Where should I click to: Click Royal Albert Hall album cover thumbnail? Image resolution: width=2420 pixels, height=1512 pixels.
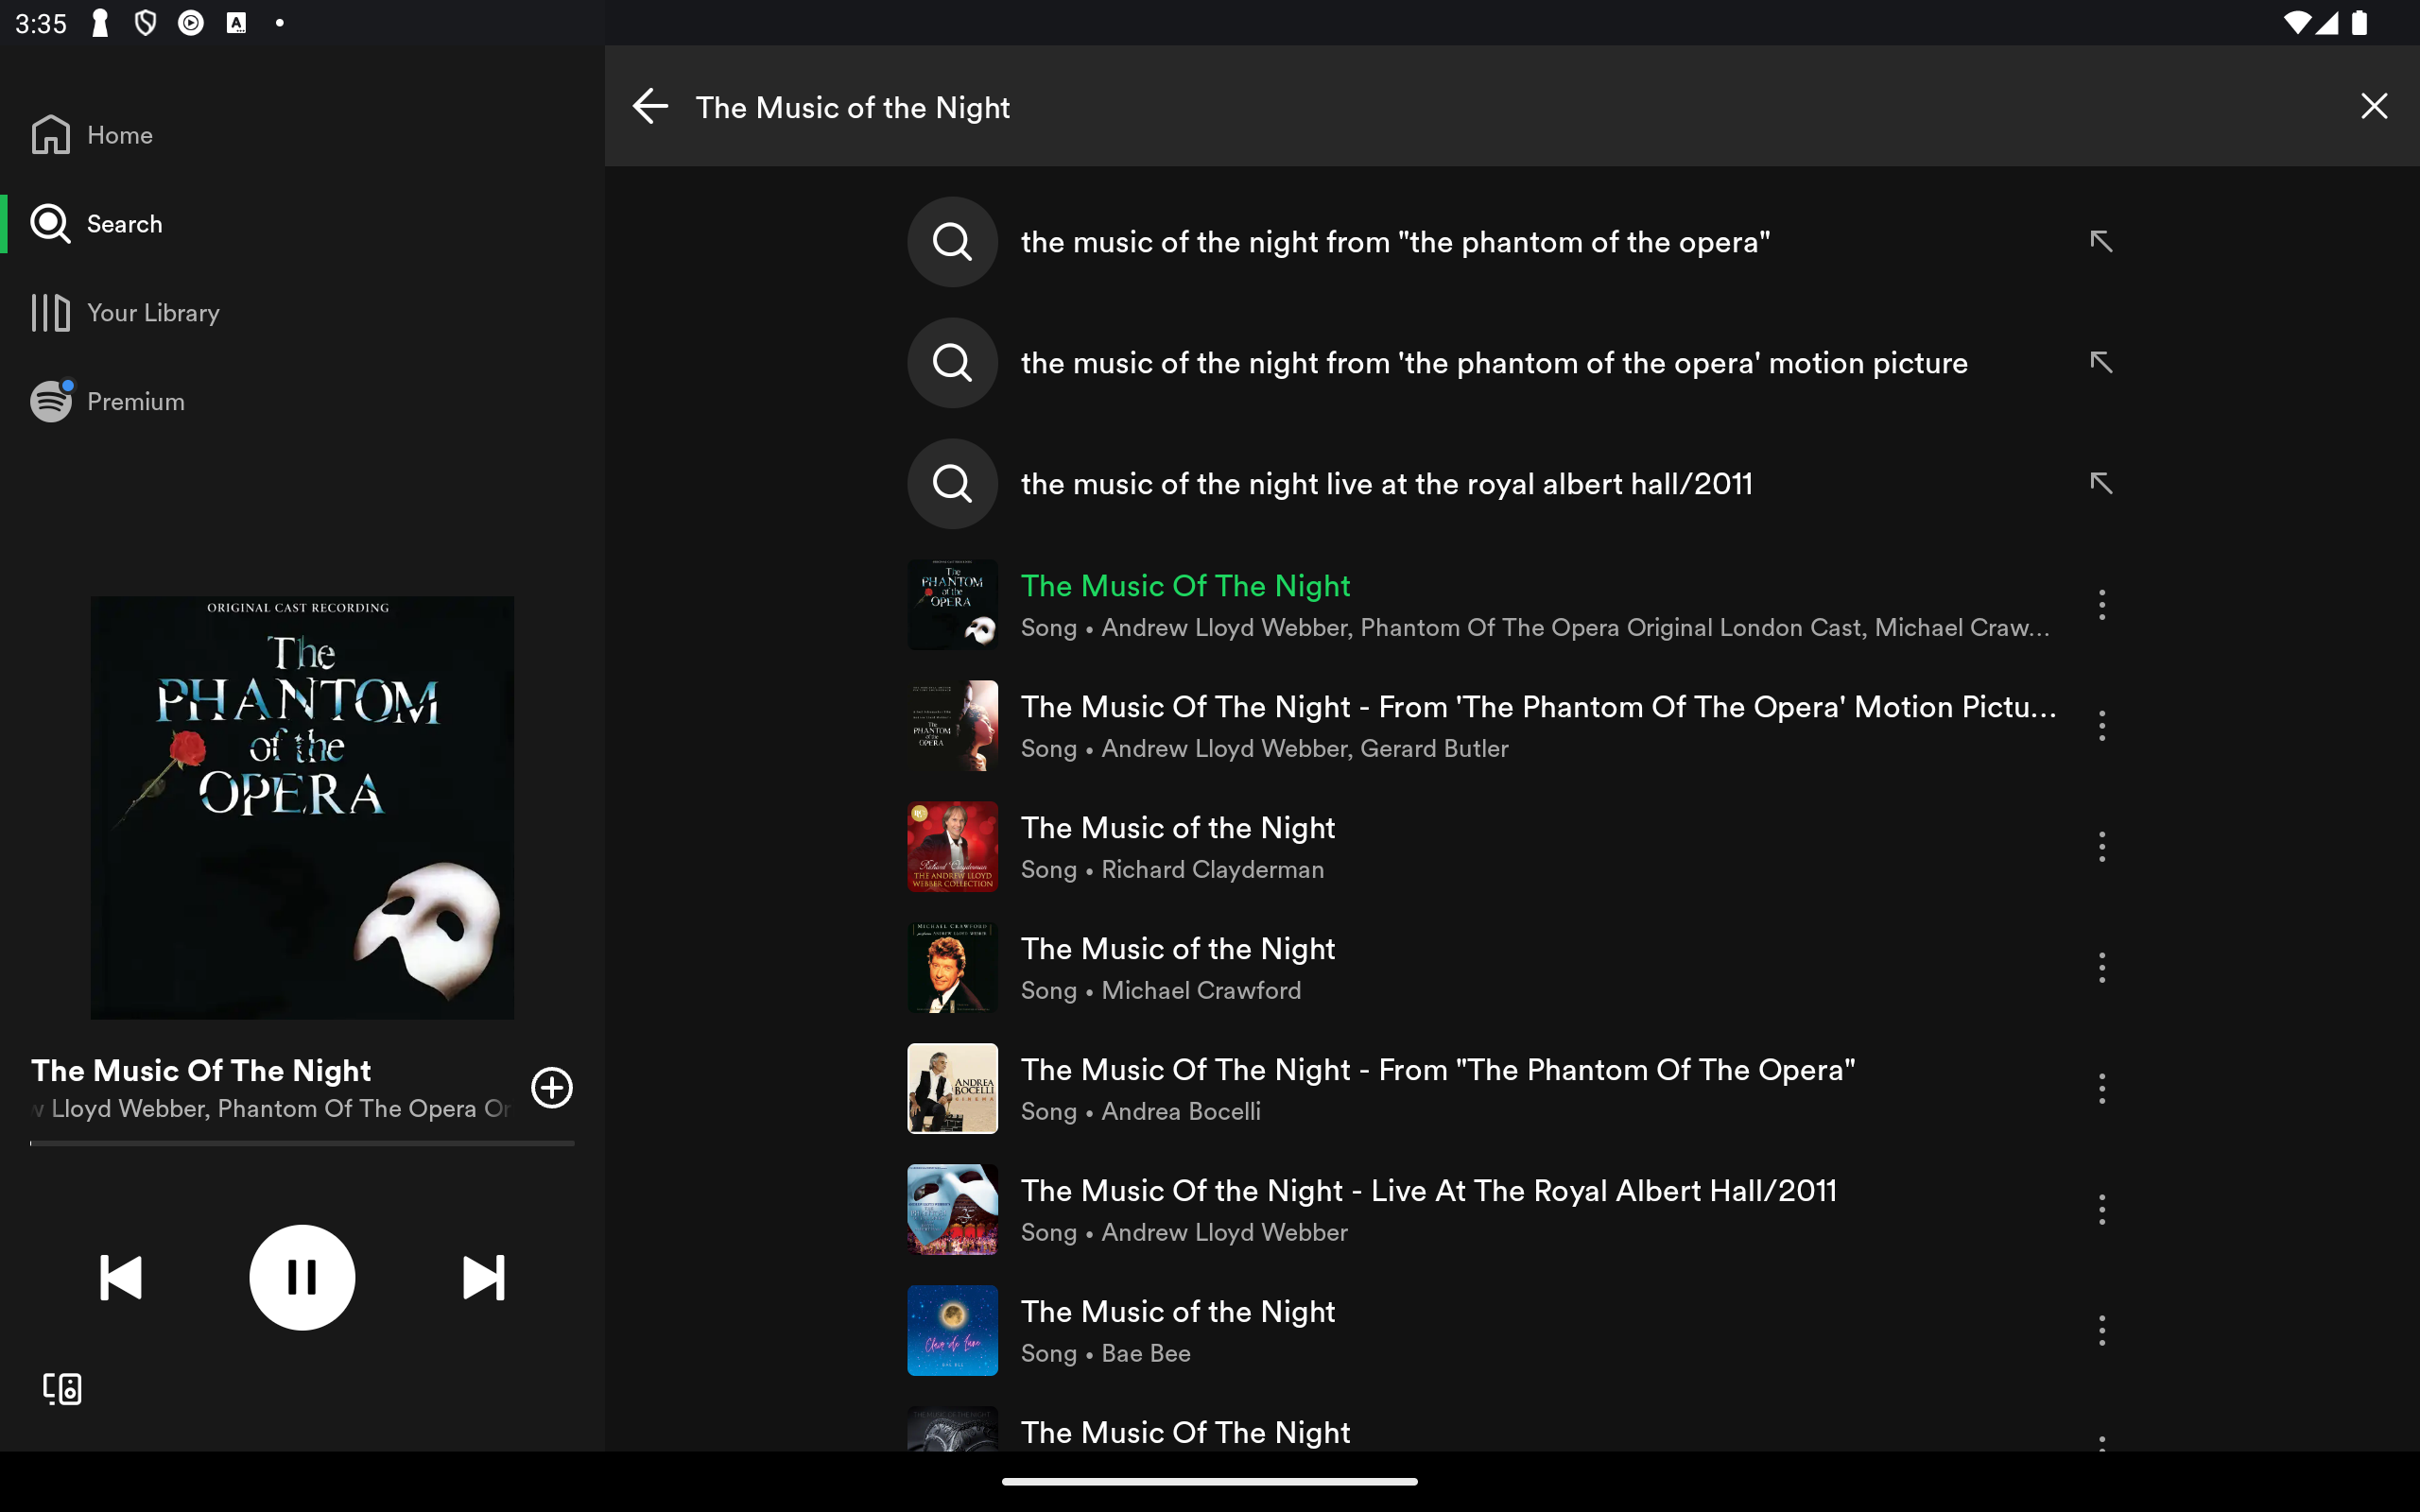click(952, 1210)
